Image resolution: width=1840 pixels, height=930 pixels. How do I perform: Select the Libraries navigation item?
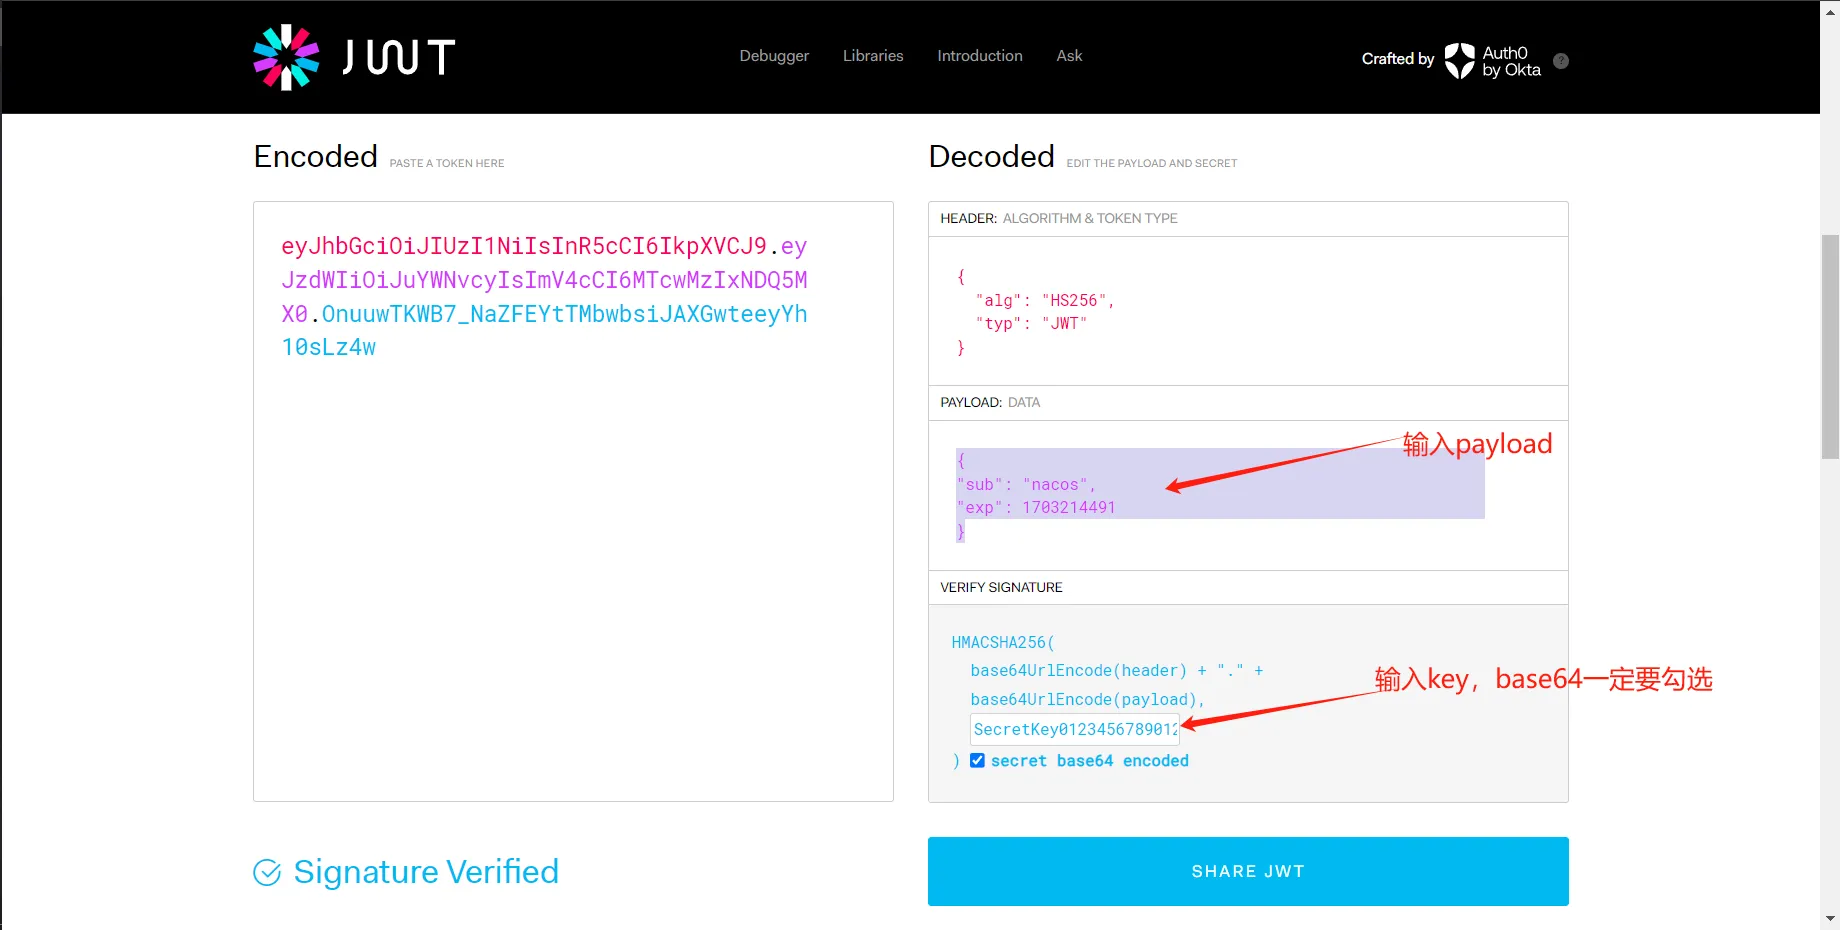(872, 56)
